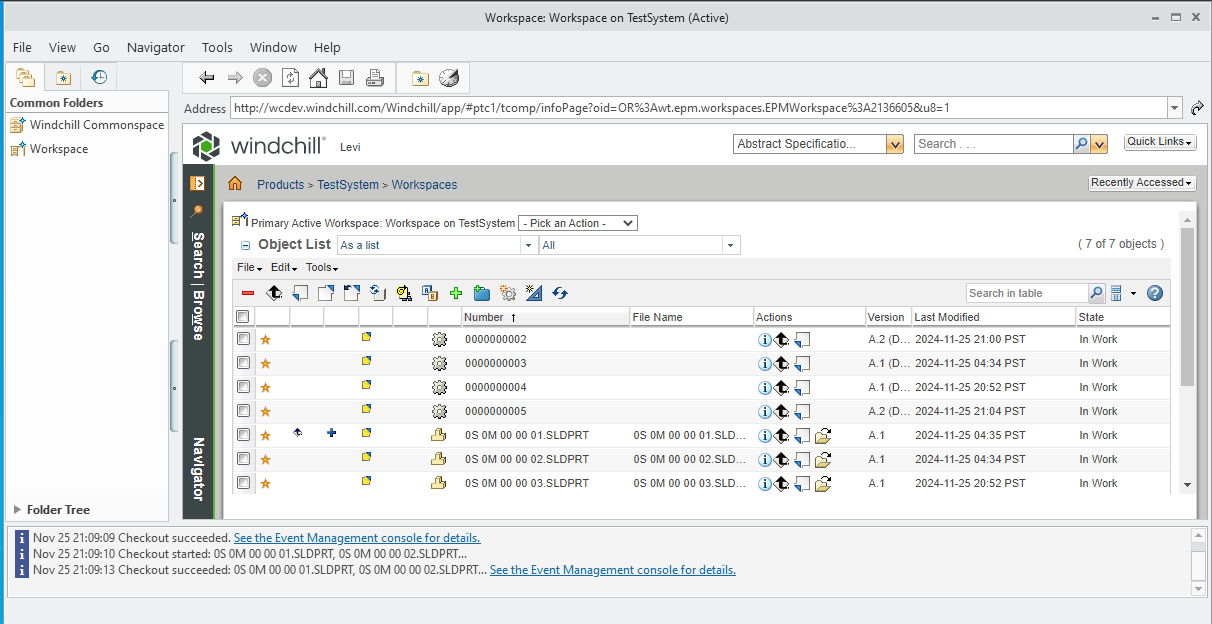Click the Help question mark icon
1212x624 pixels.
[x=1154, y=292]
